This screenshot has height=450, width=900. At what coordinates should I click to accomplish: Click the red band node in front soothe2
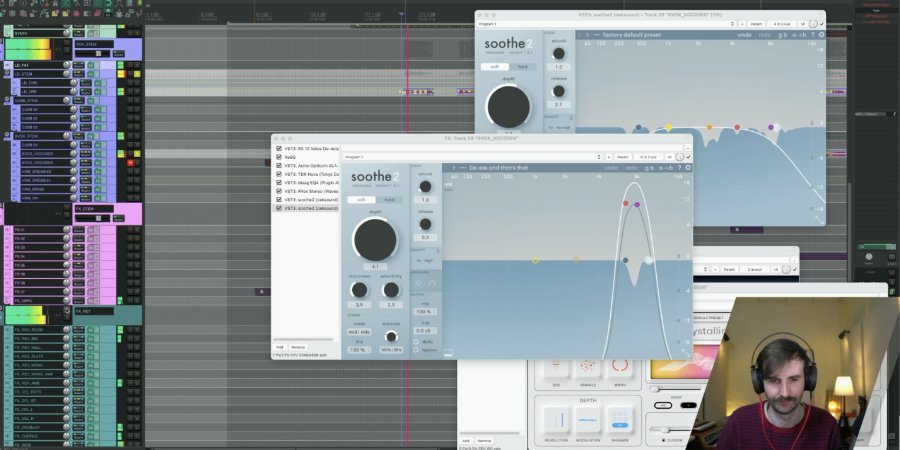coord(627,203)
